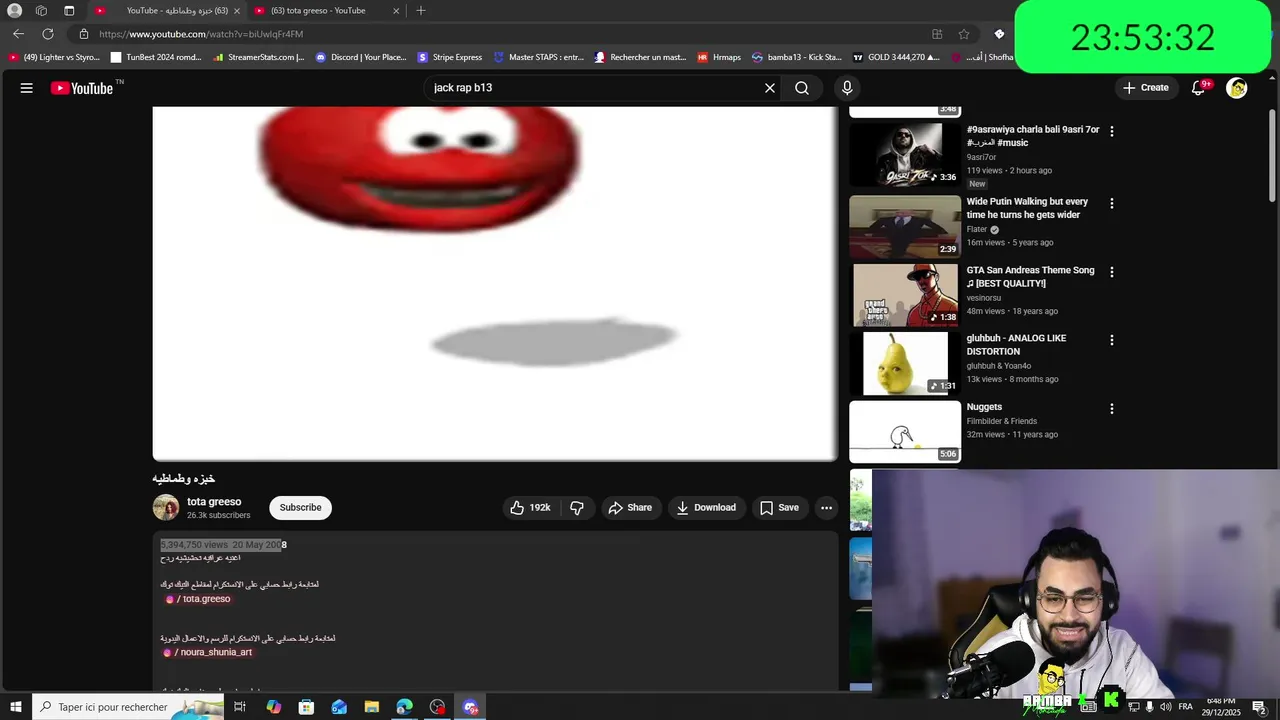Go back in browser history
The image size is (1280, 720).
pos(18,34)
